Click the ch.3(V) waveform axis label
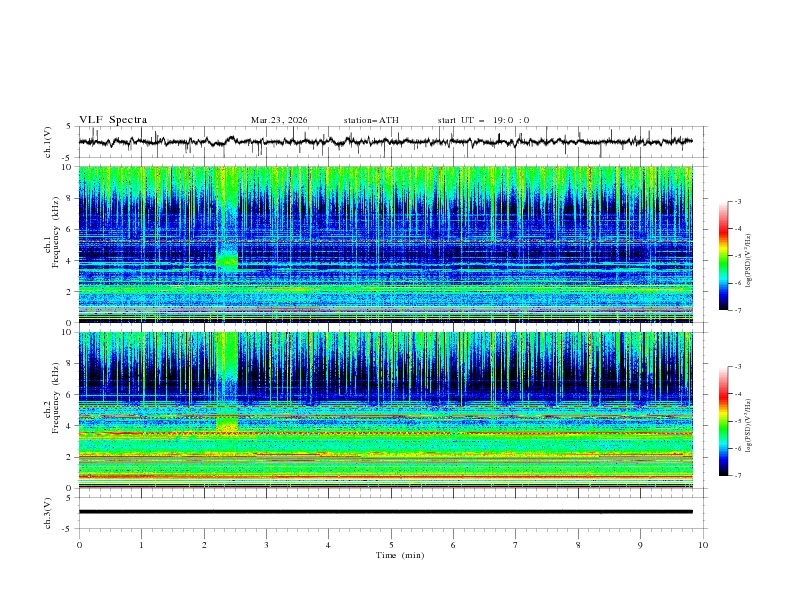The height and width of the screenshot is (612, 792). tap(48, 513)
